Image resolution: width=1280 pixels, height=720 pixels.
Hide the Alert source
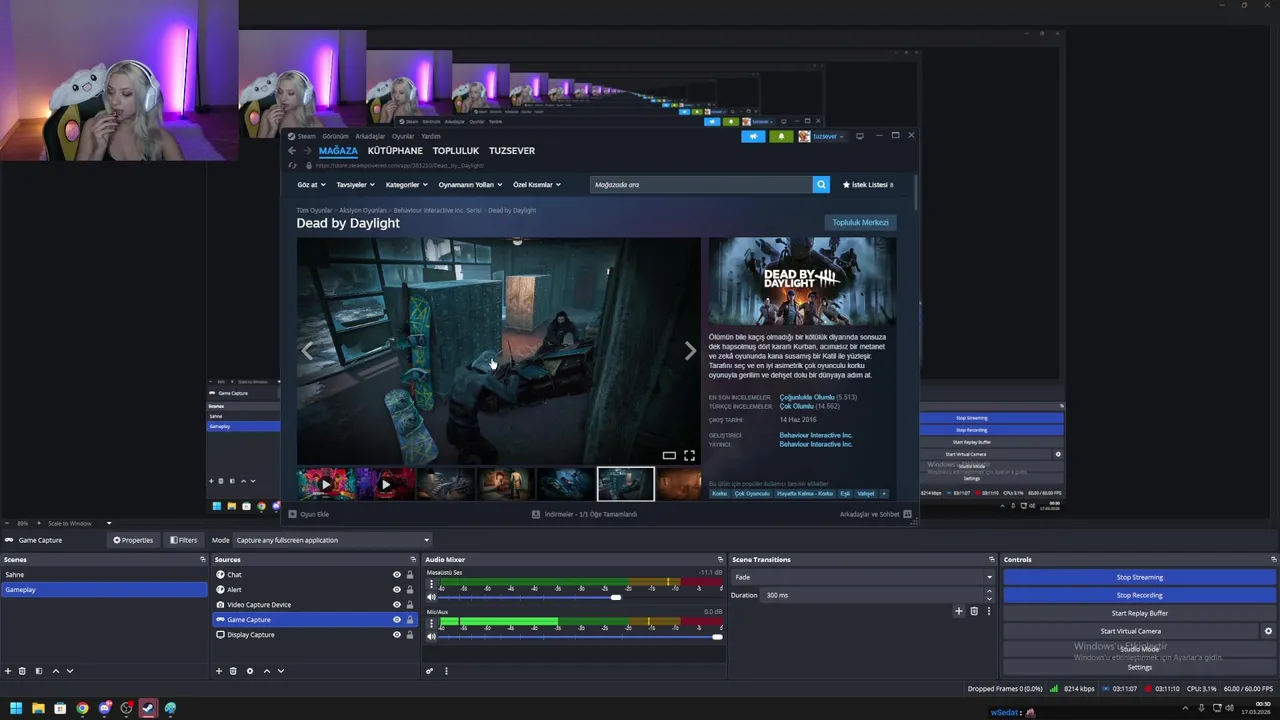tap(397, 590)
